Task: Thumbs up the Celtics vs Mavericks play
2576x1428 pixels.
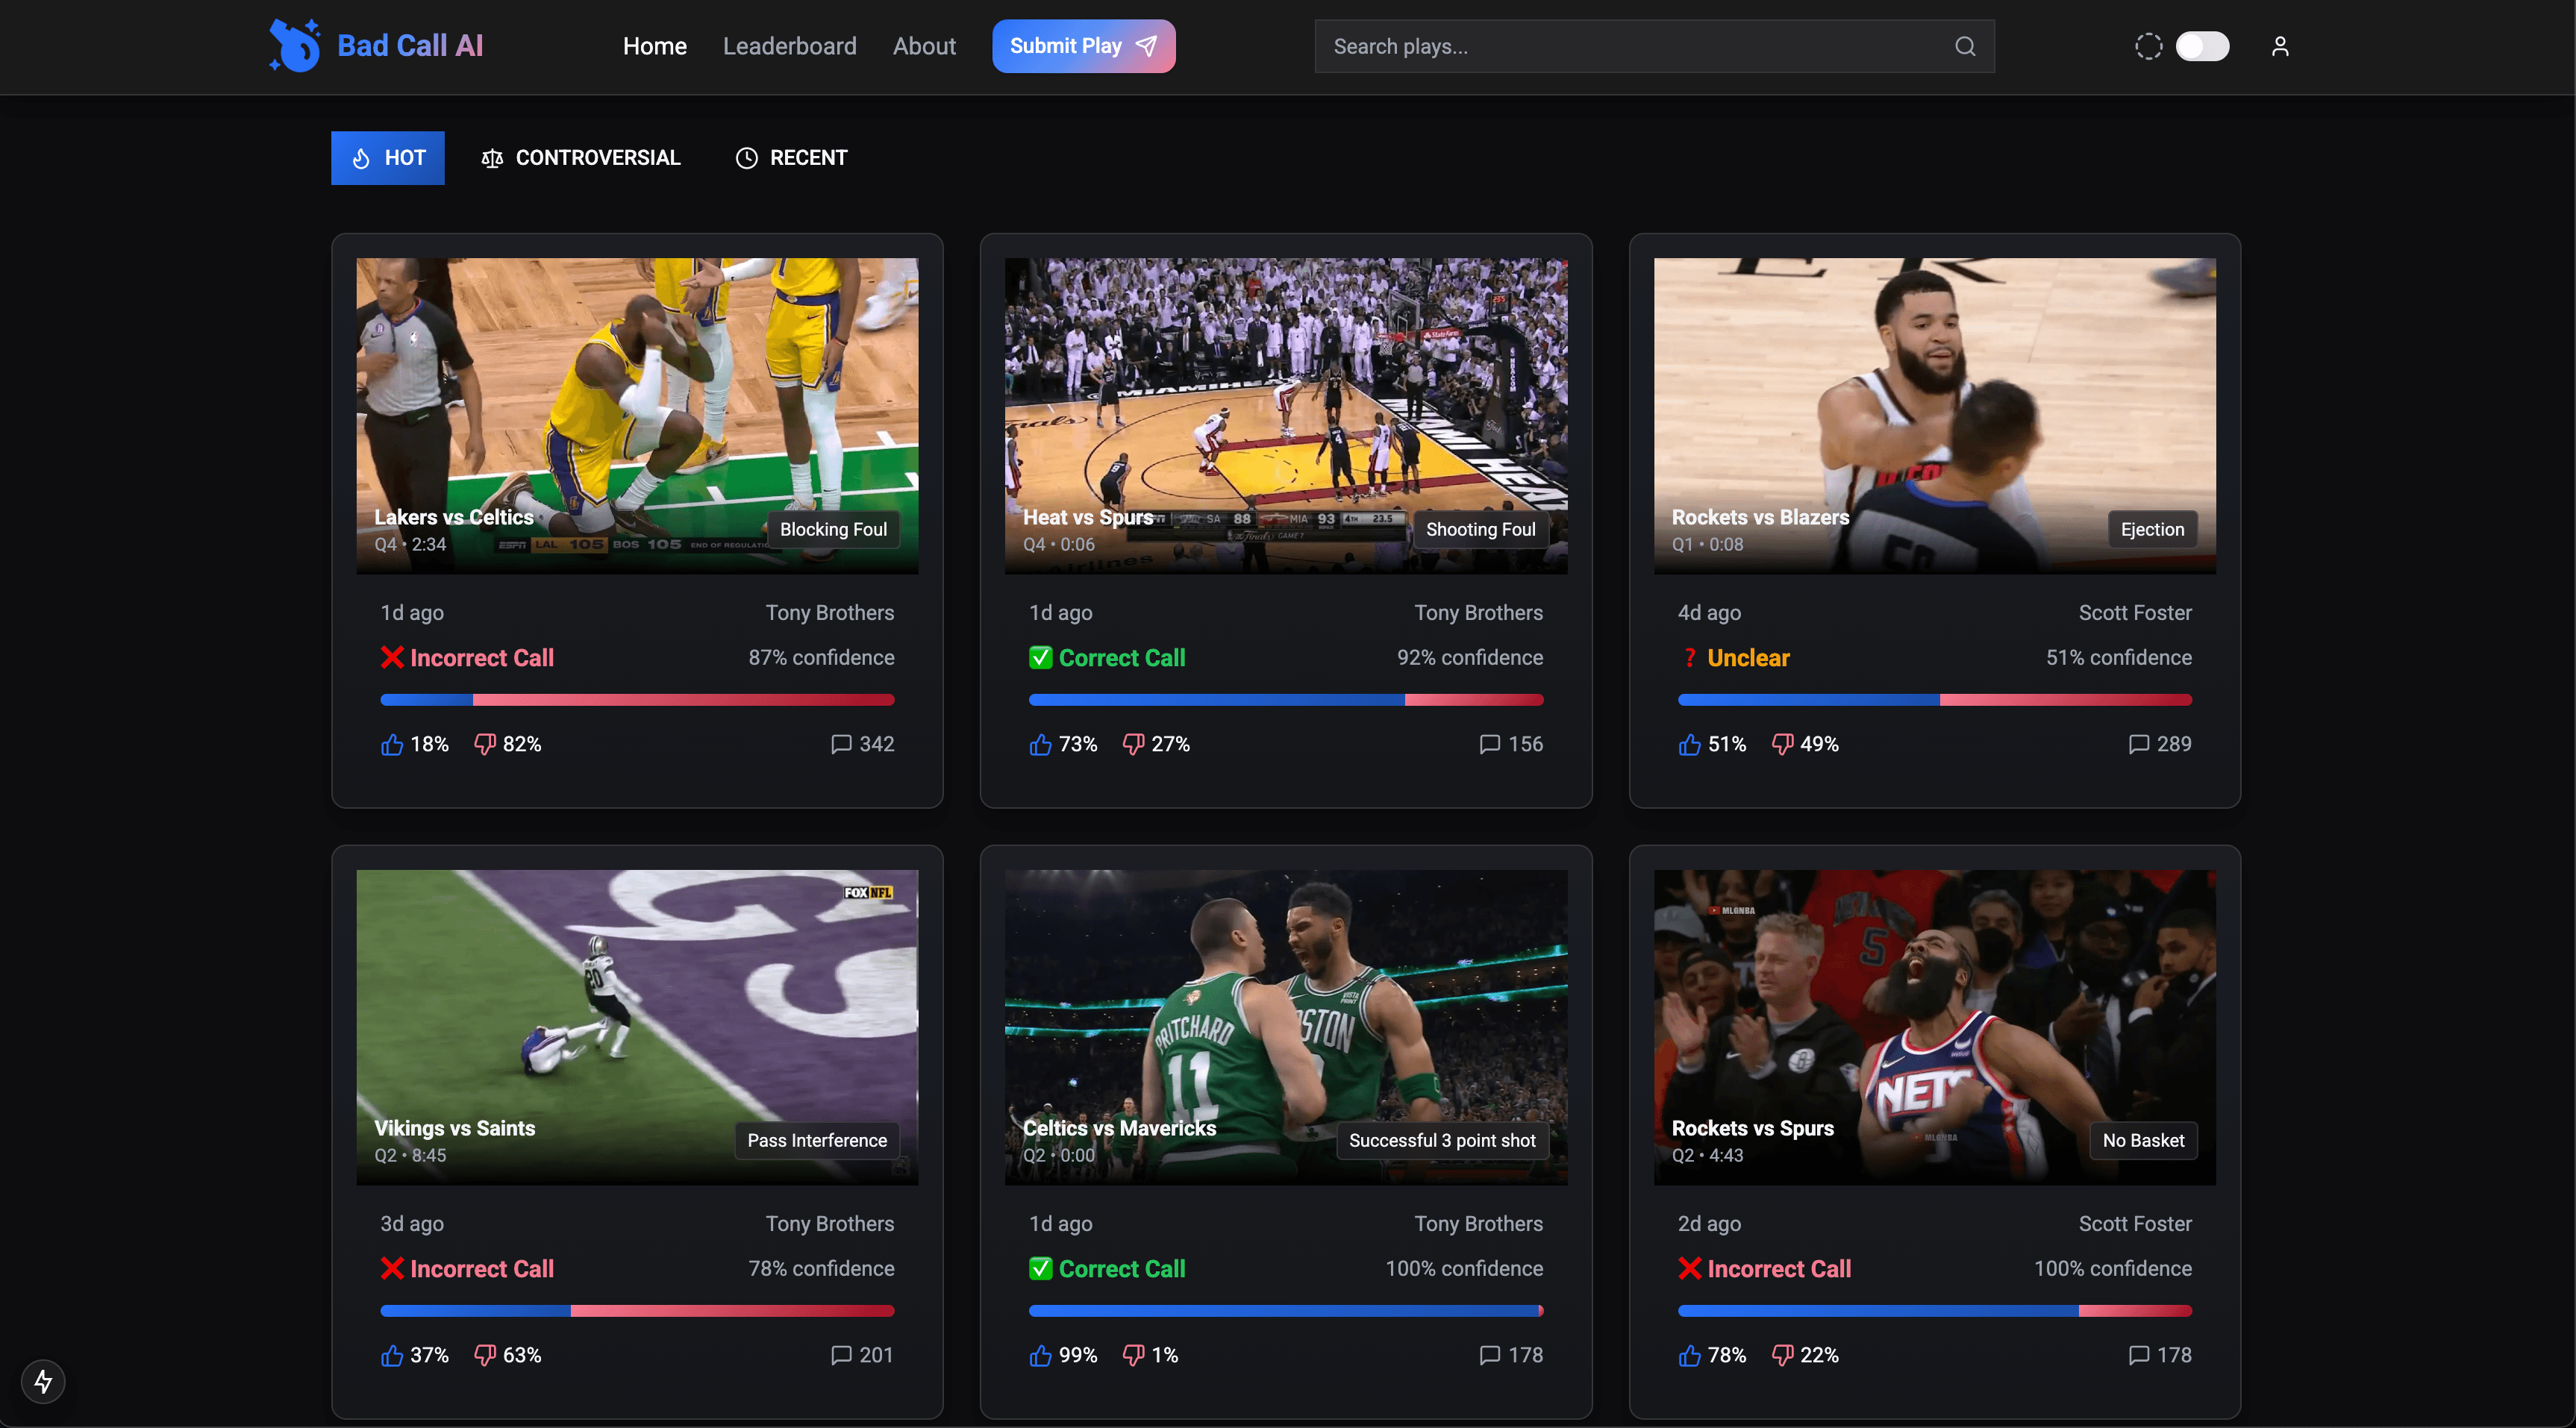Action: click(1041, 1355)
